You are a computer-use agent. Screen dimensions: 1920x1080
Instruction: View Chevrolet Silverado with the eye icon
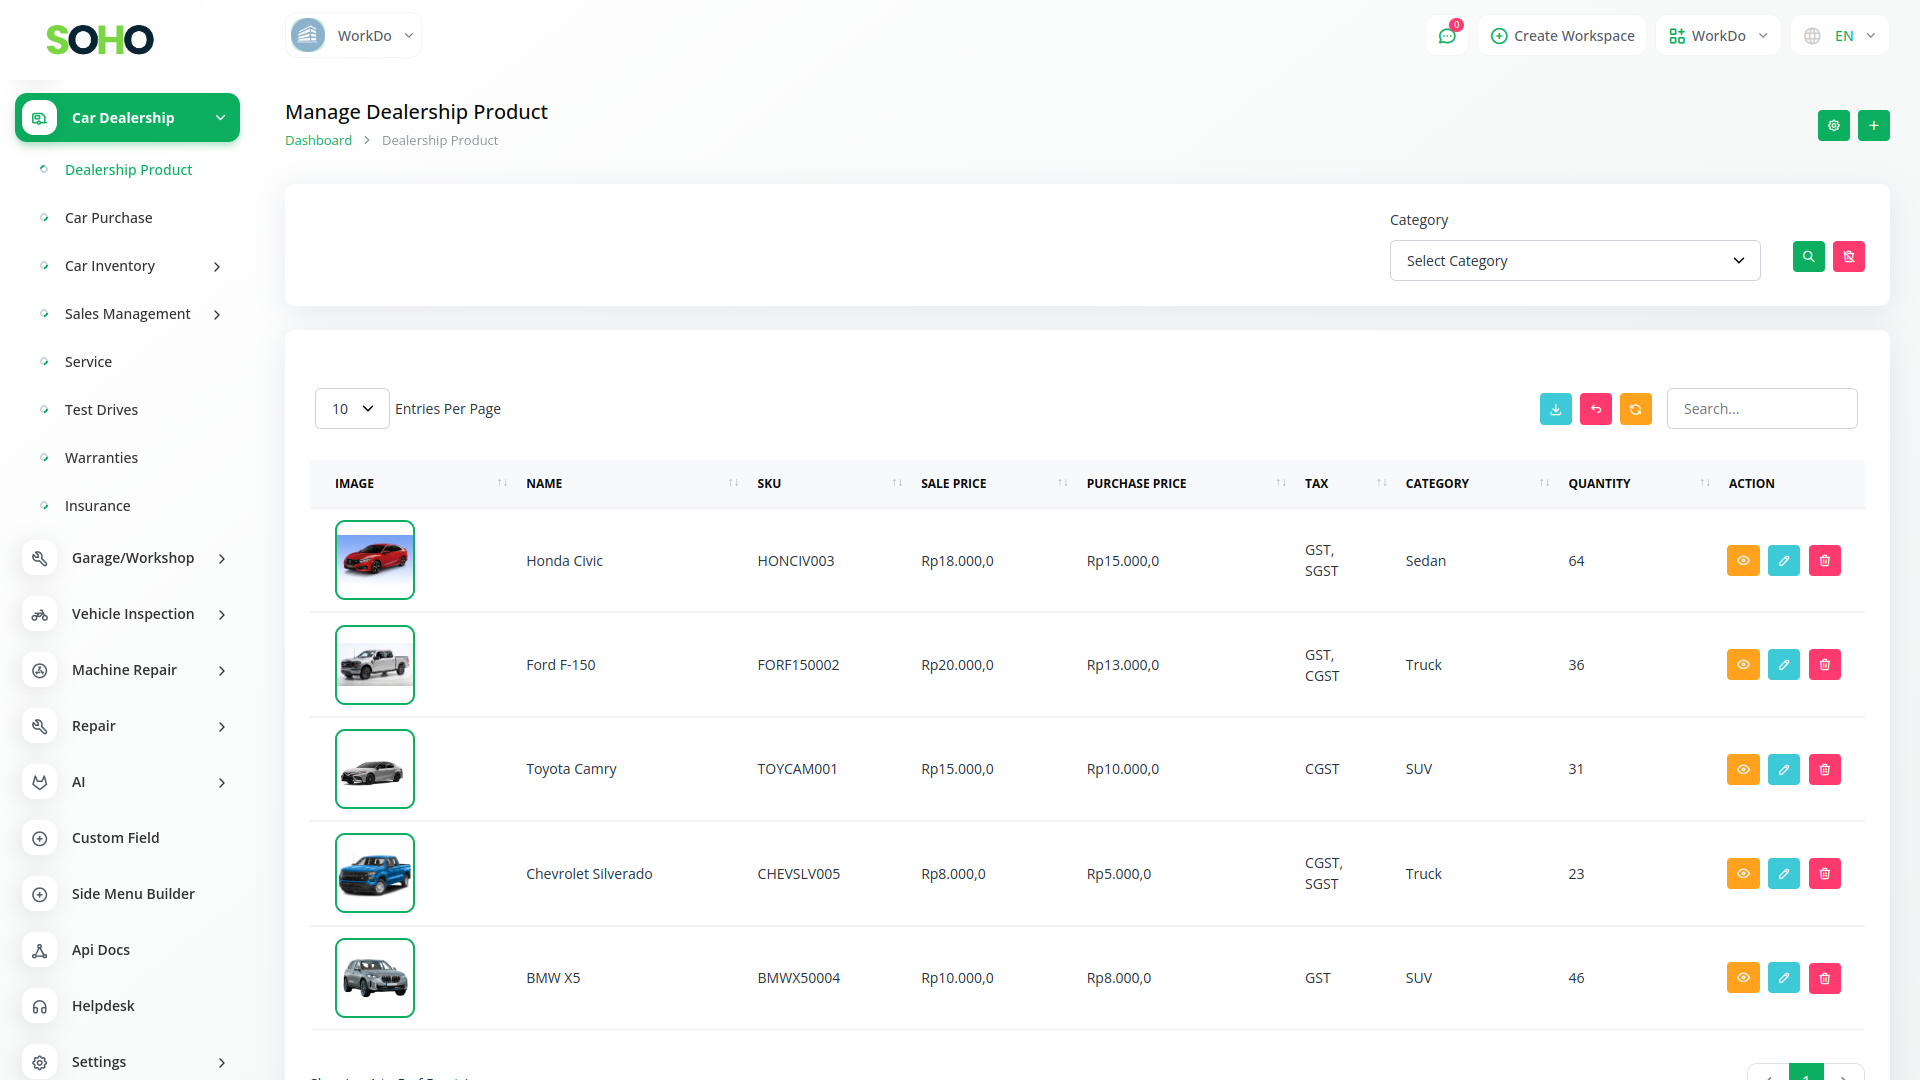1742,874
